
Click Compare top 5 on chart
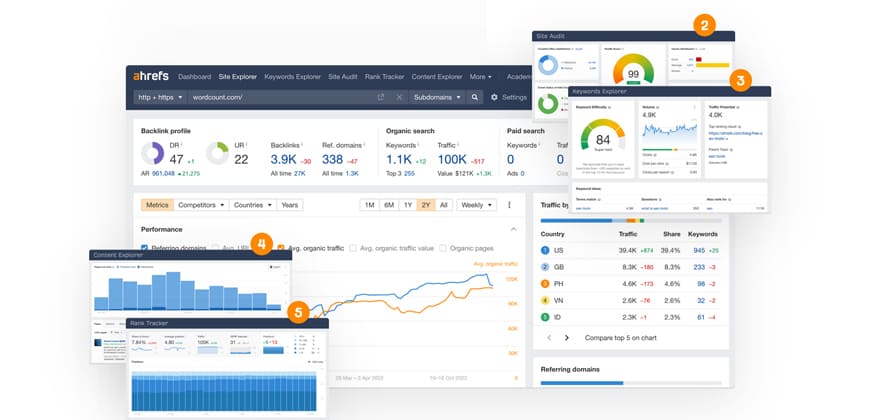pyautogui.click(x=620, y=337)
